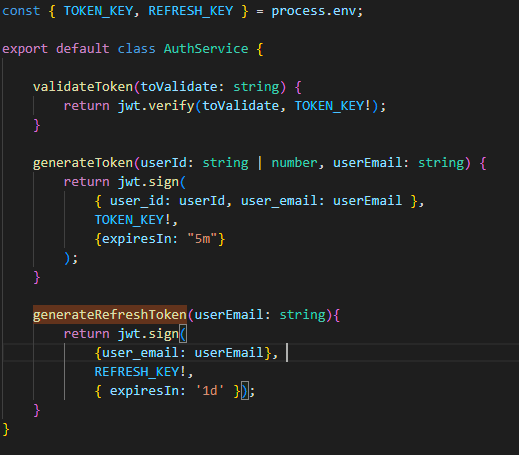
Task: Click TOKEN_KEY! argument inside jwt.sign
Action: 133,220
